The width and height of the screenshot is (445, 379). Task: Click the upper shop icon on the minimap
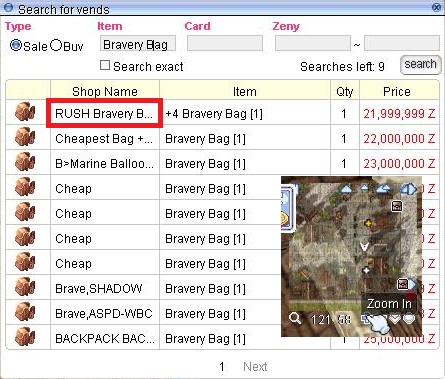[396, 206]
